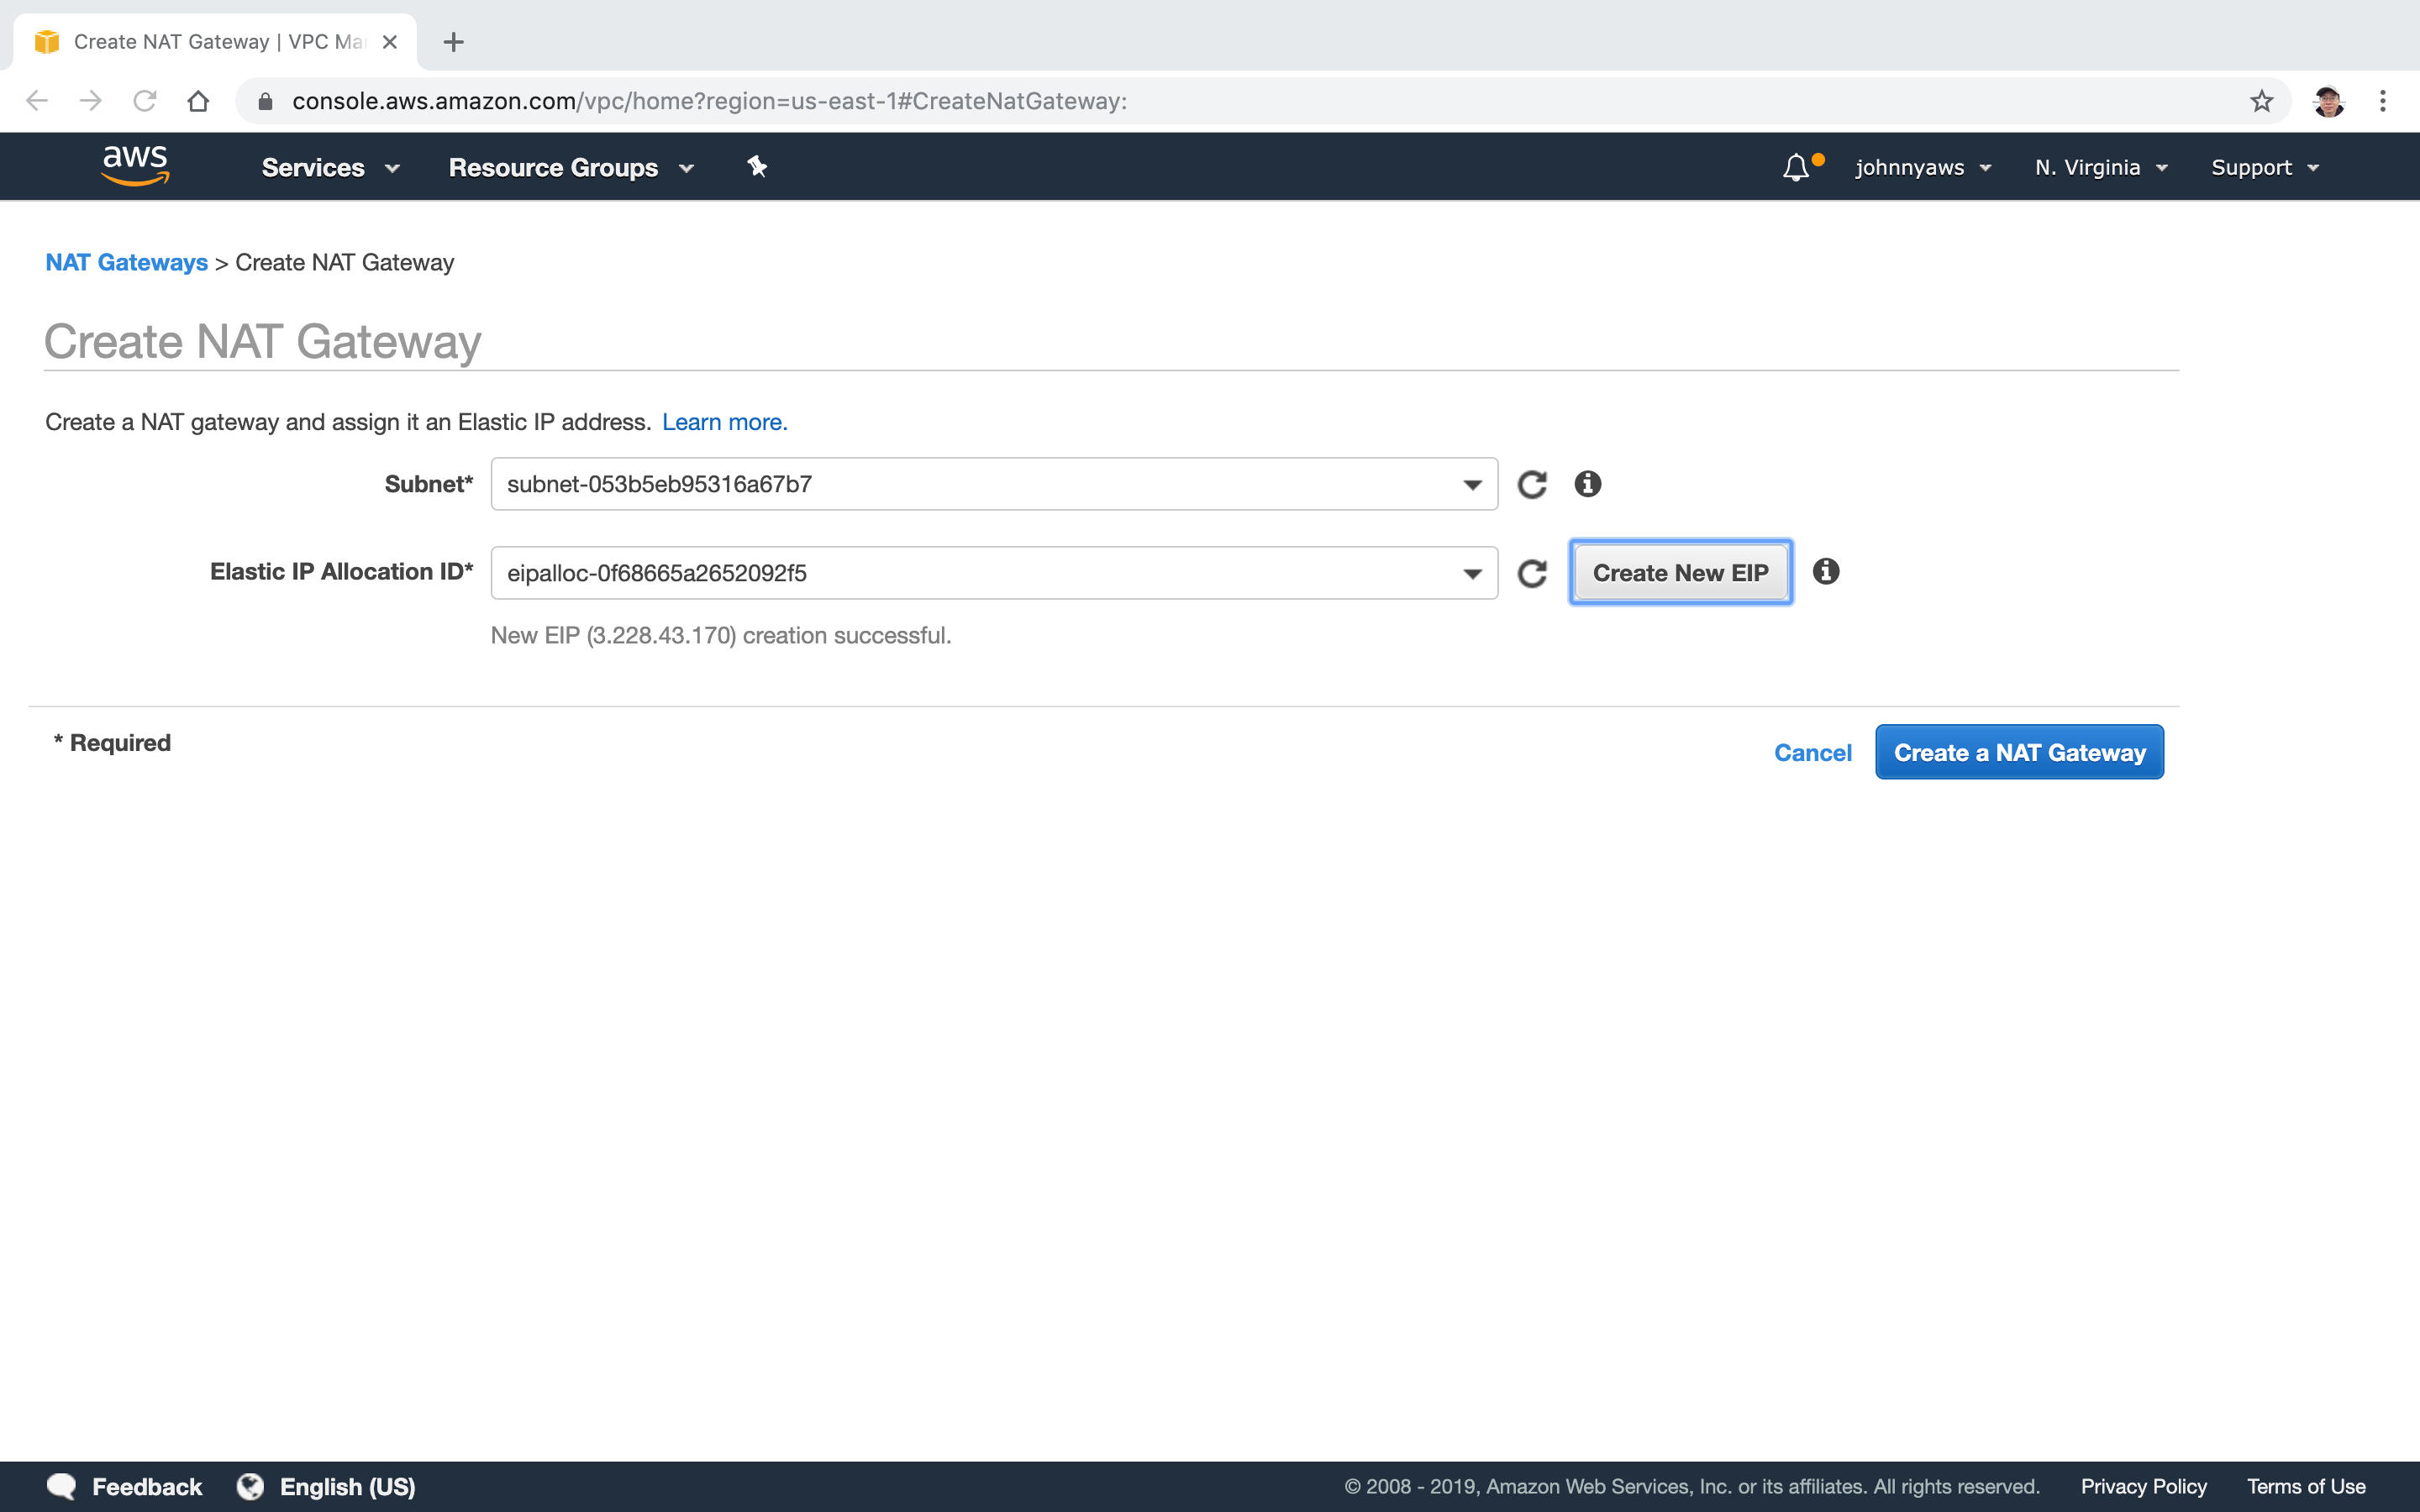This screenshot has height=1512, width=2420.
Task: Reload the page with browser refresh
Action: coord(145,101)
